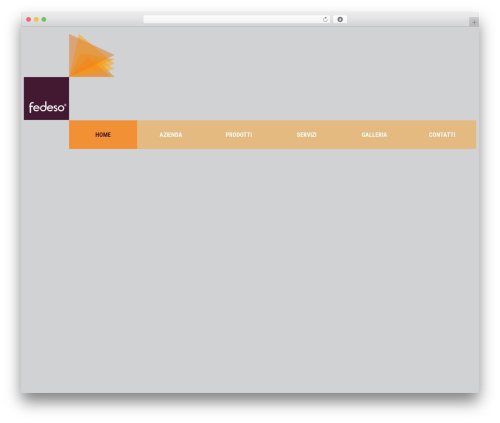Click the dark circular button beside the address bar
500x423 pixels.
[x=340, y=19]
